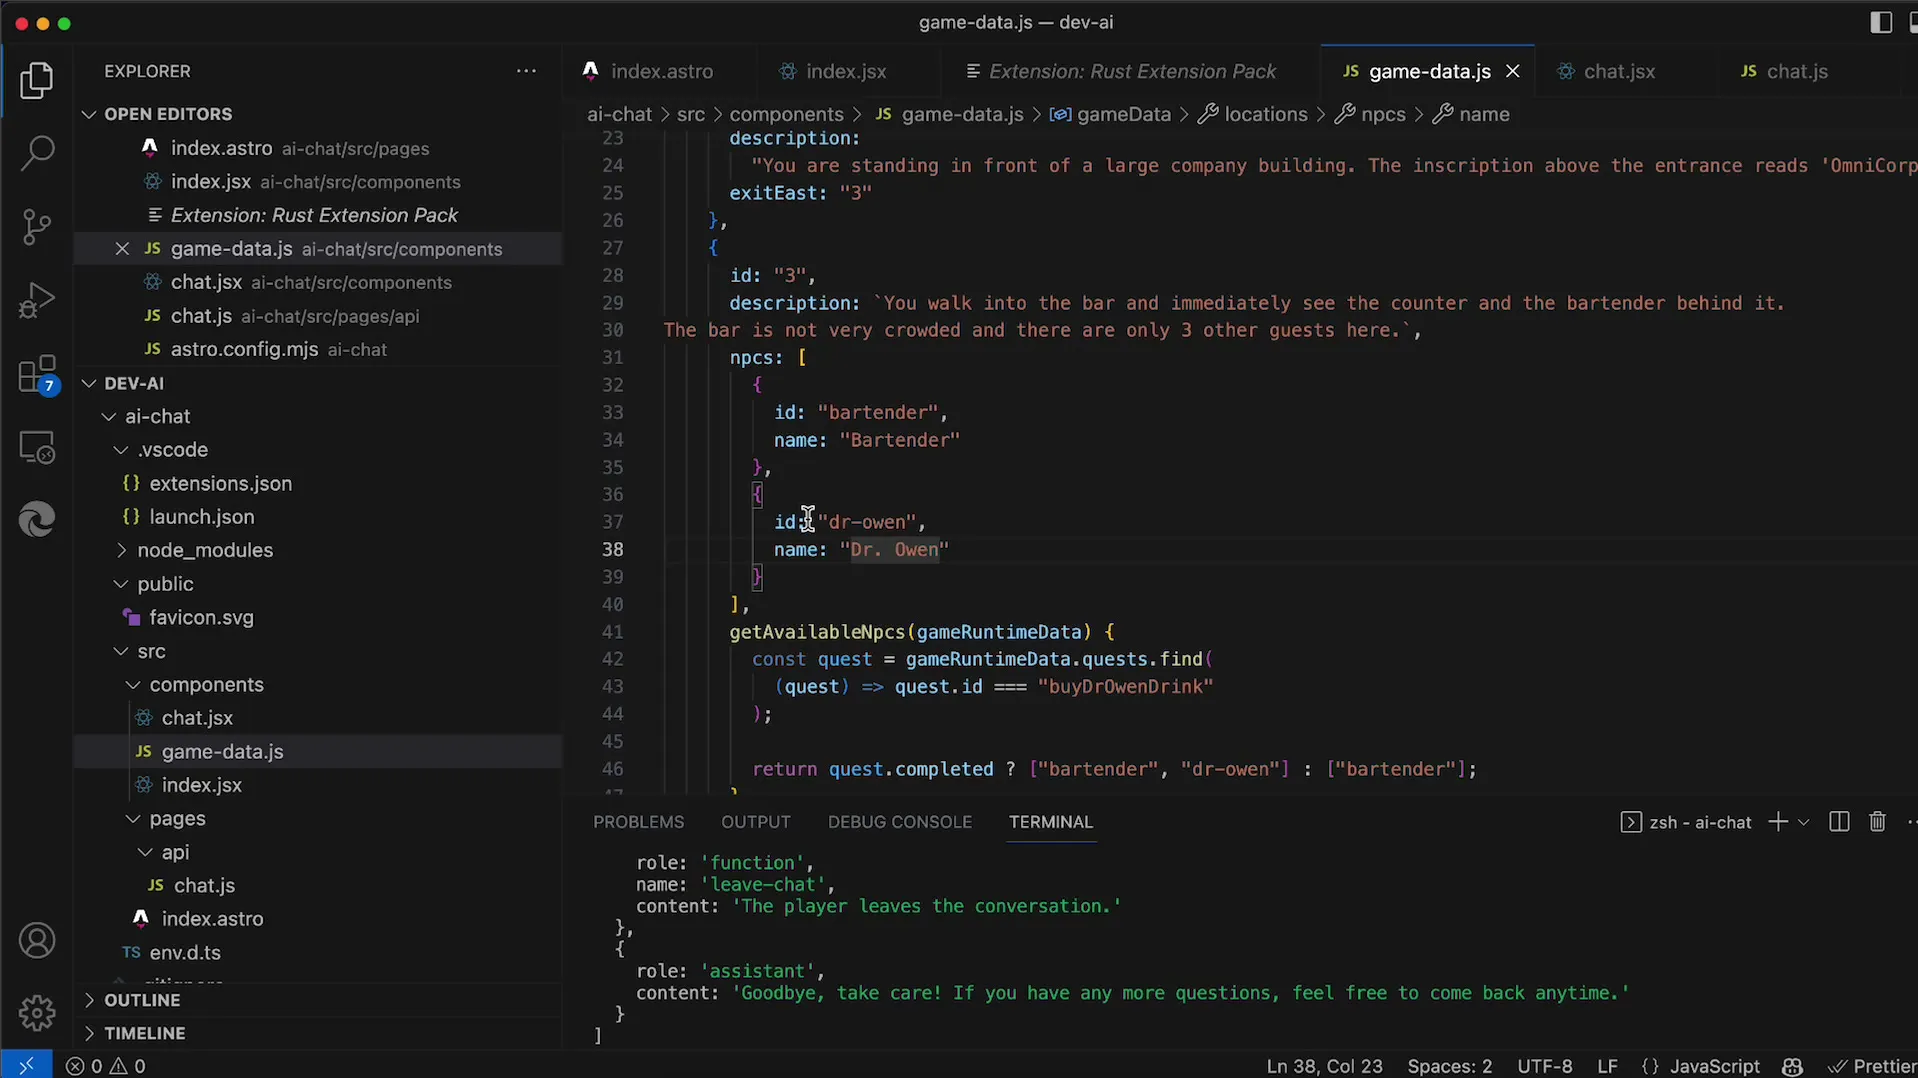
Task: Click Prettier status bar item
Action: [1872, 1066]
